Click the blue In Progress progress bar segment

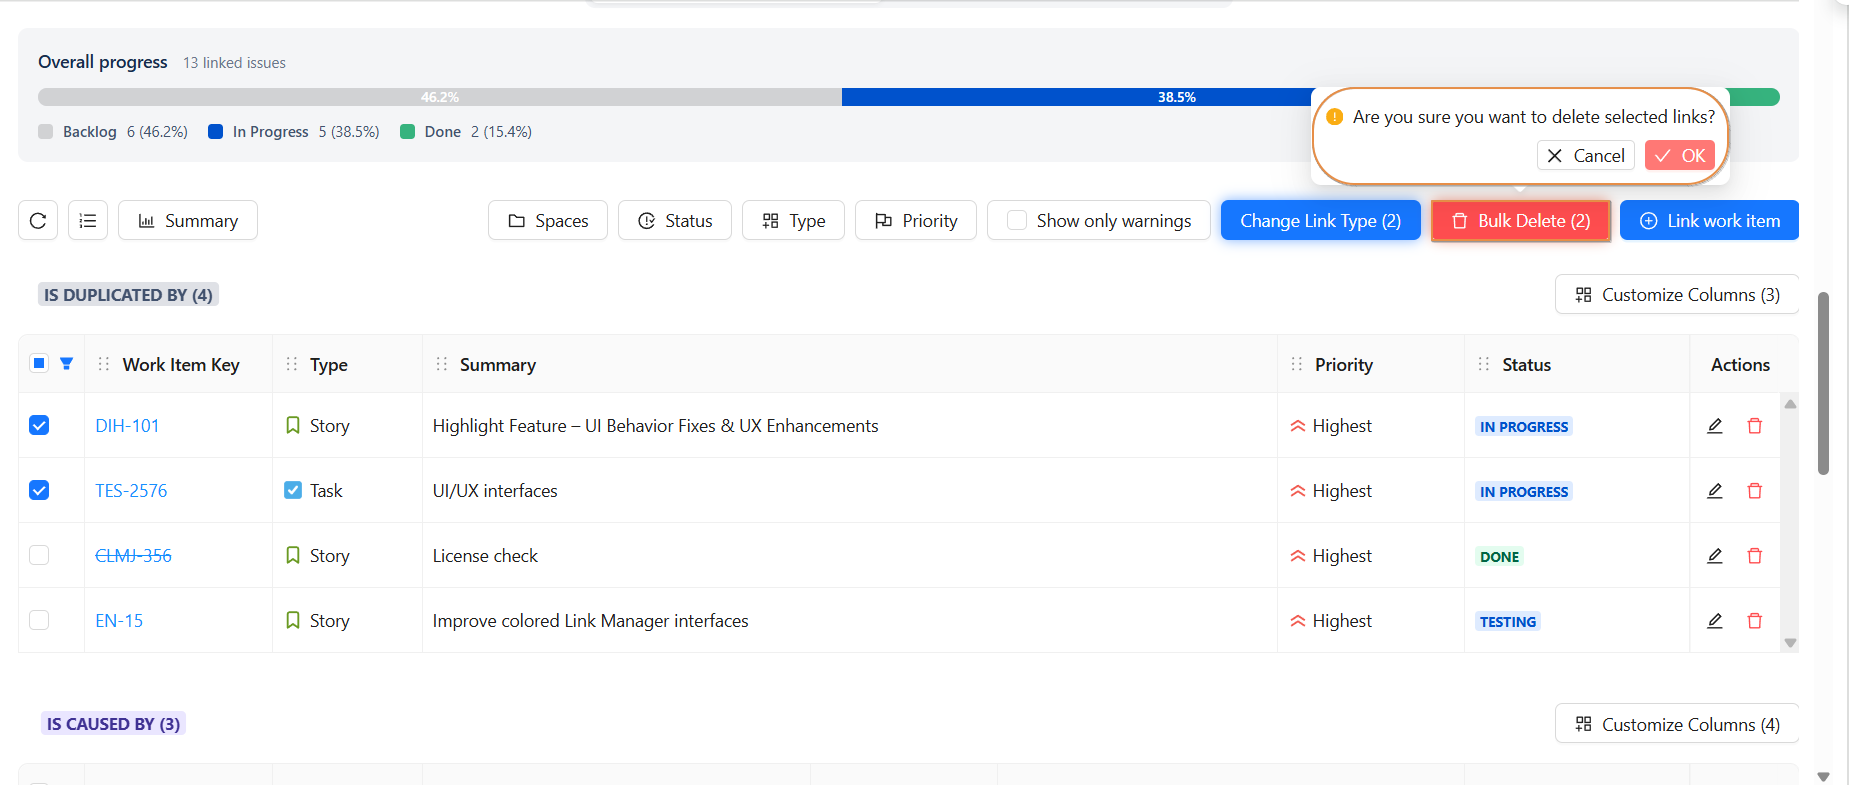tap(1075, 97)
